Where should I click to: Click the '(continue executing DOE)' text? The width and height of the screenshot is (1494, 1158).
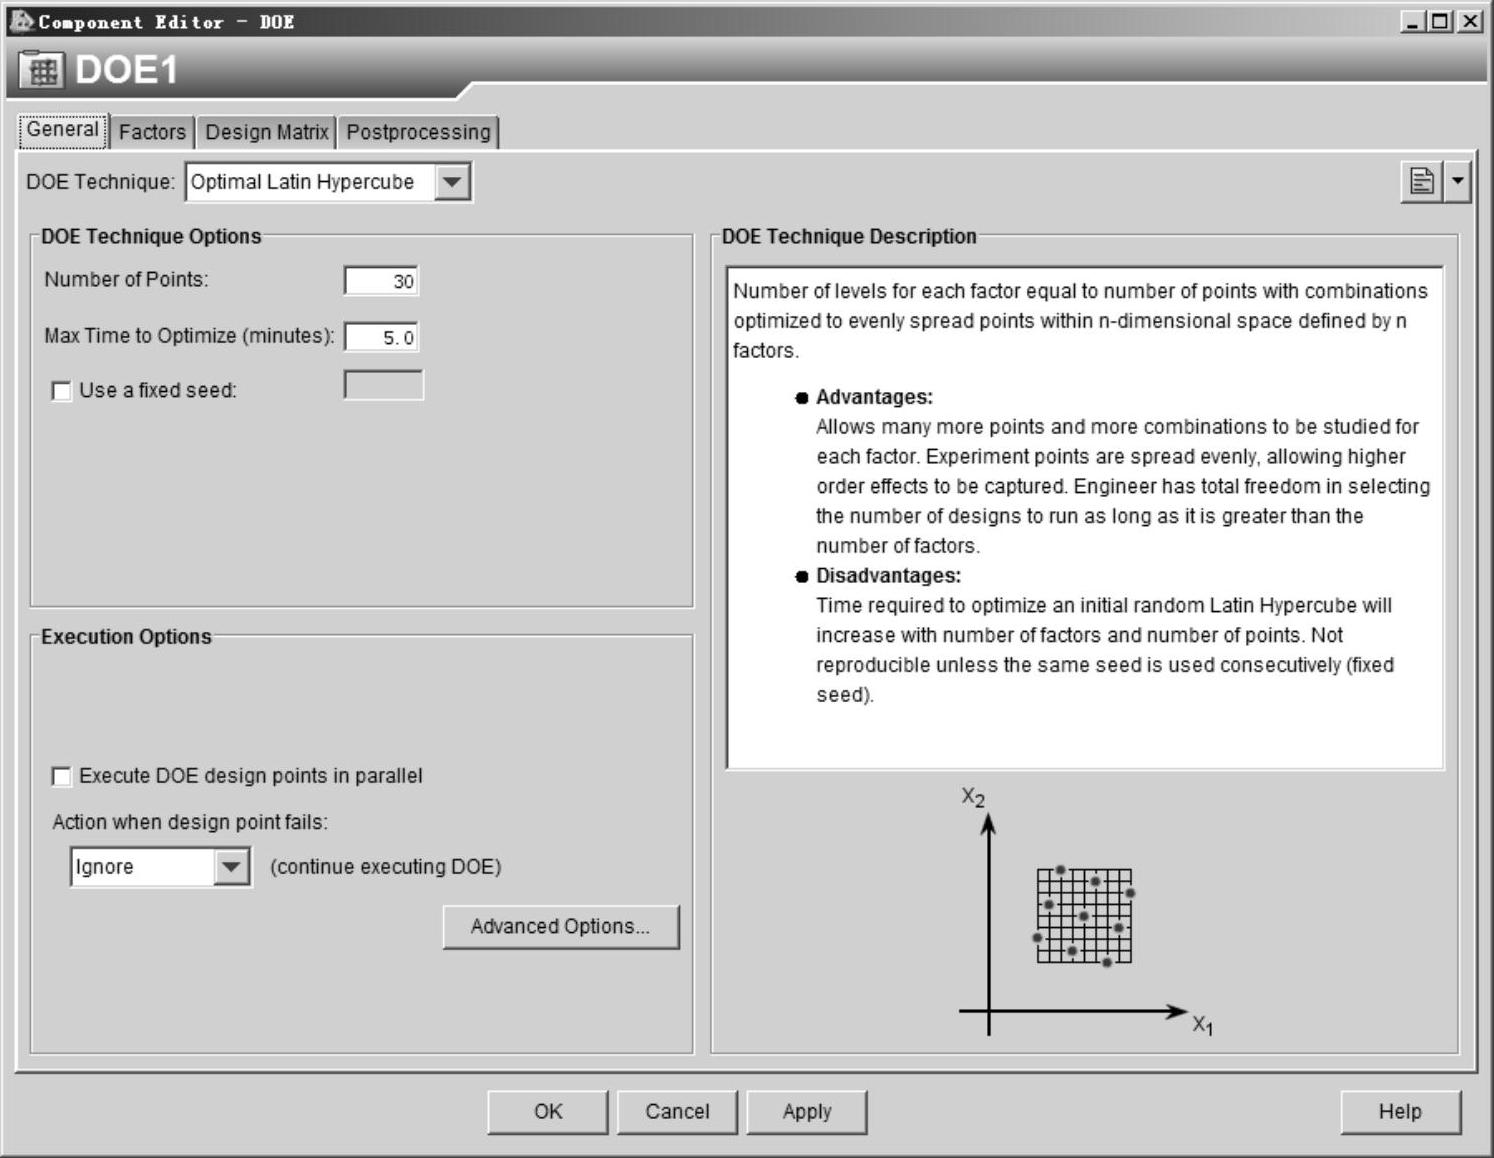386,867
